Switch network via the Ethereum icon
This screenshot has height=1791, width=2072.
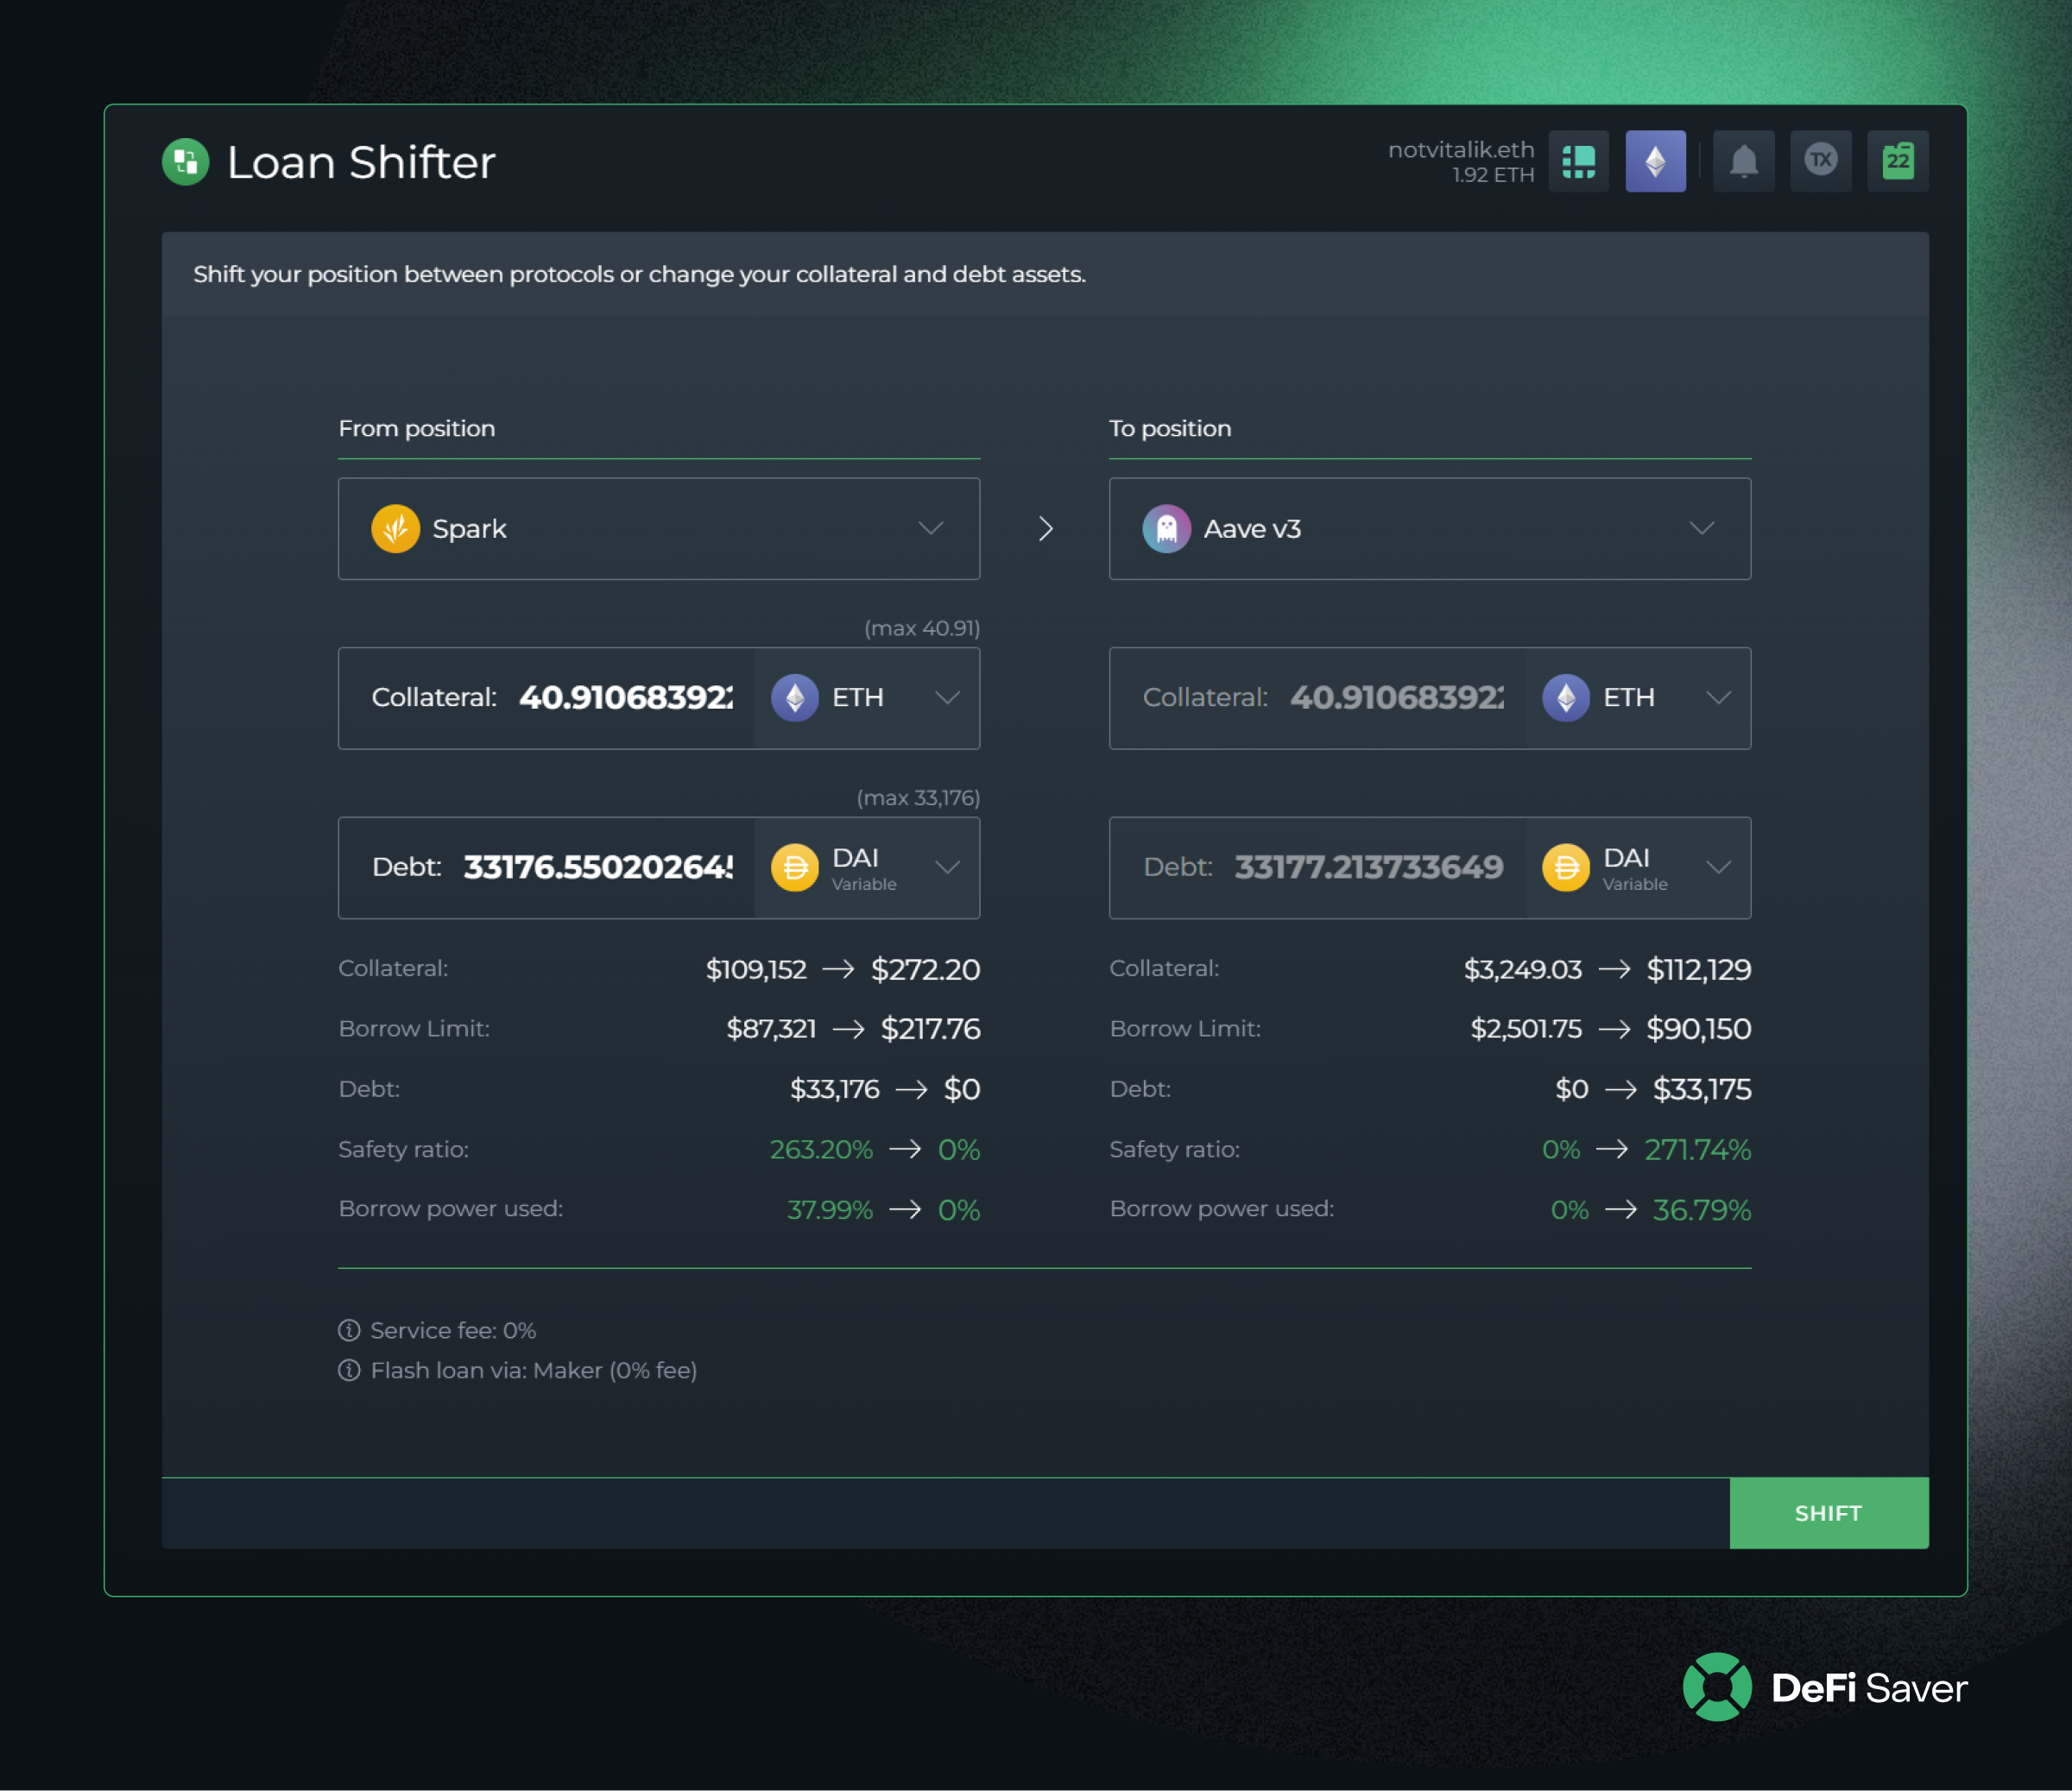[1655, 161]
